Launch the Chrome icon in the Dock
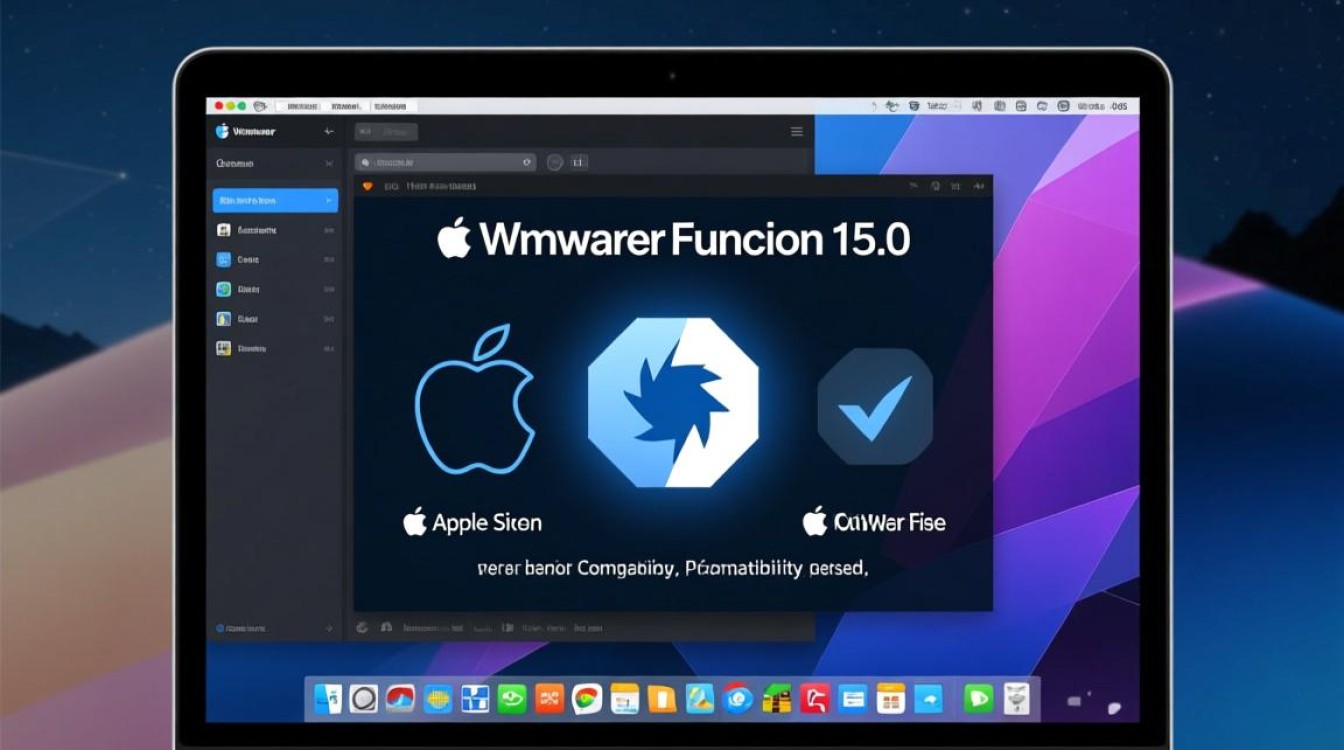The image size is (1344, 750). 586,699
